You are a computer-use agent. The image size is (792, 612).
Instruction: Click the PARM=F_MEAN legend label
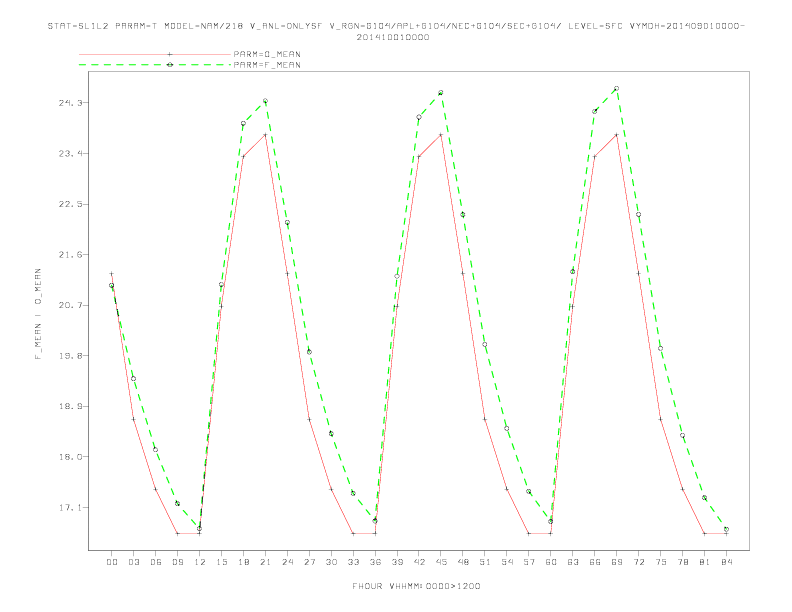pos(267,65)
